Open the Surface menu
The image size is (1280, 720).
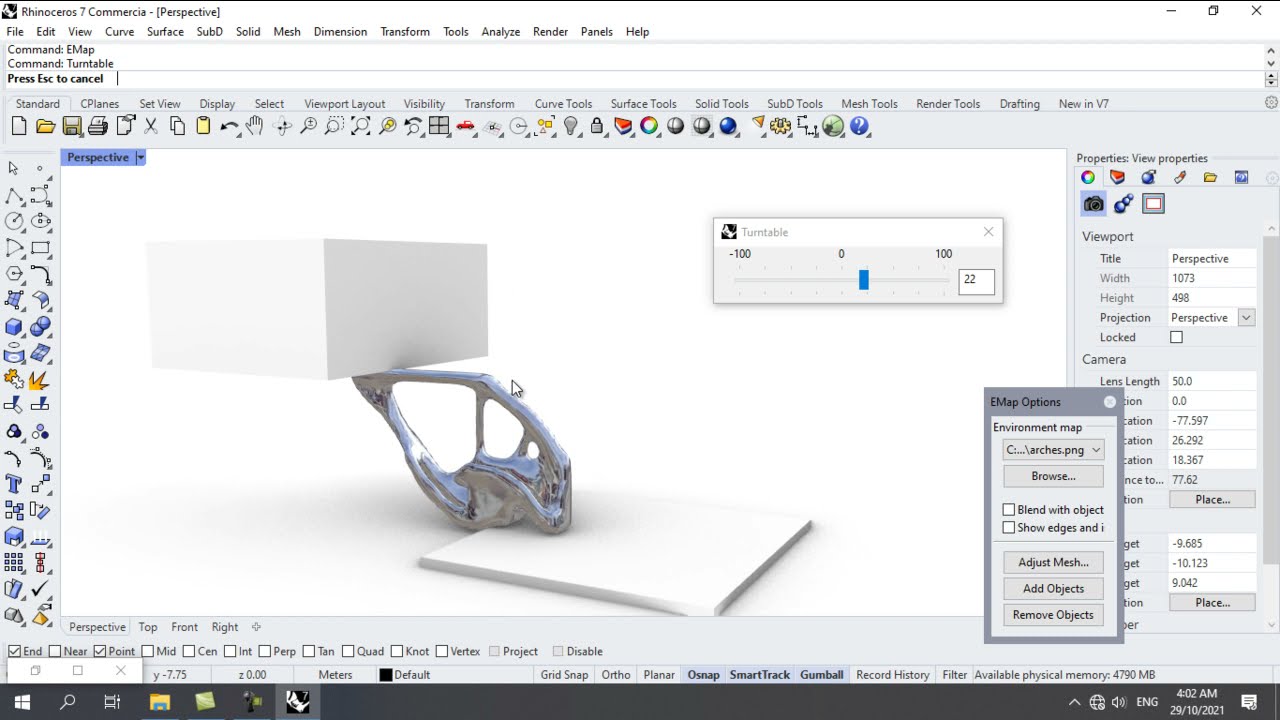coord(165,32)
